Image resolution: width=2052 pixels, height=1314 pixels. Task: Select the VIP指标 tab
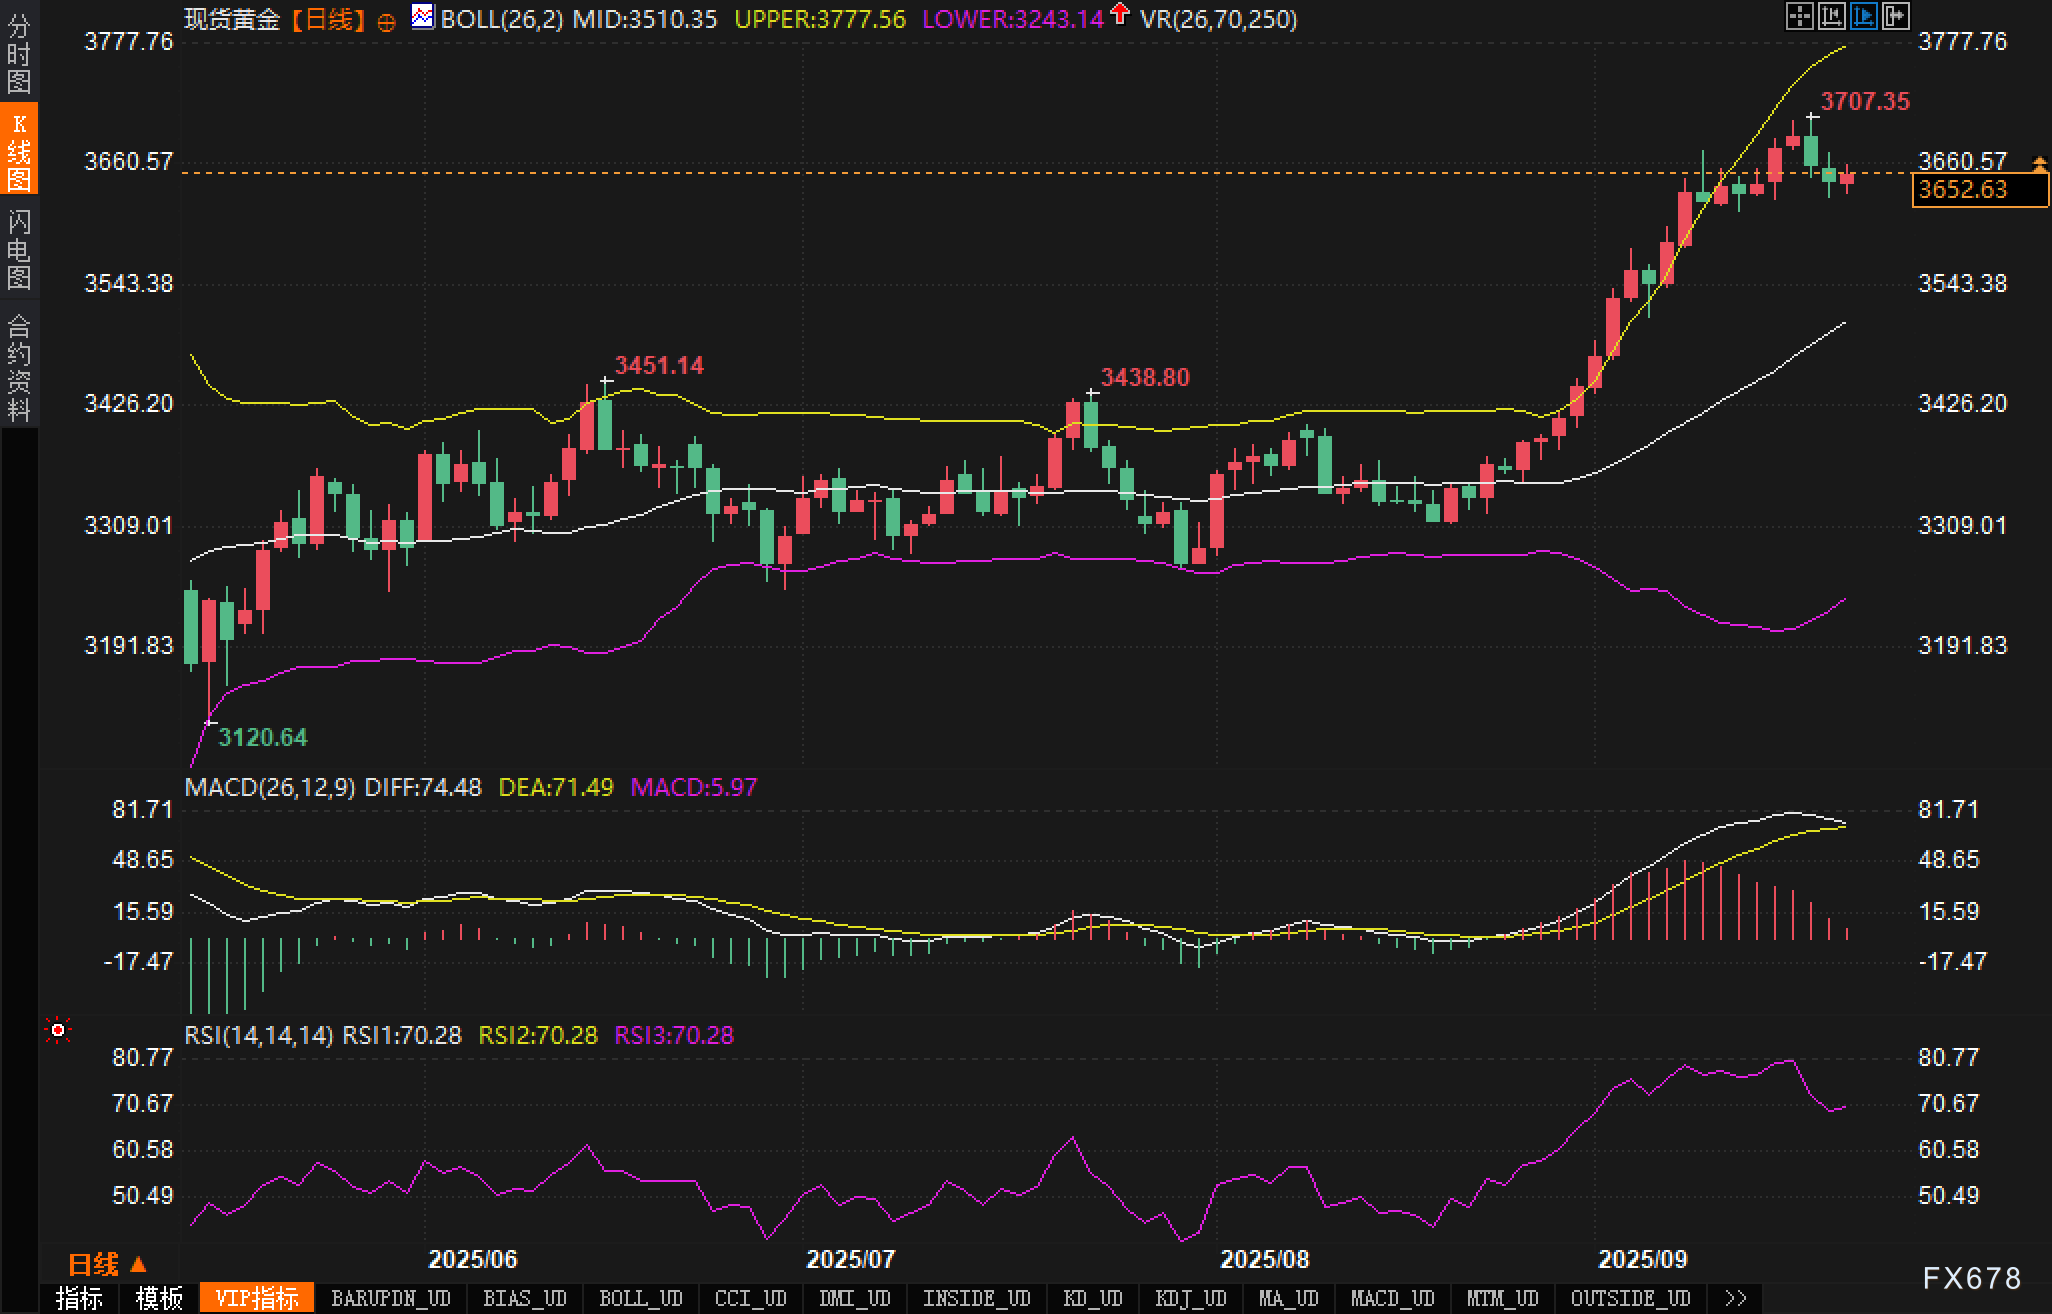pos(257,1298)
